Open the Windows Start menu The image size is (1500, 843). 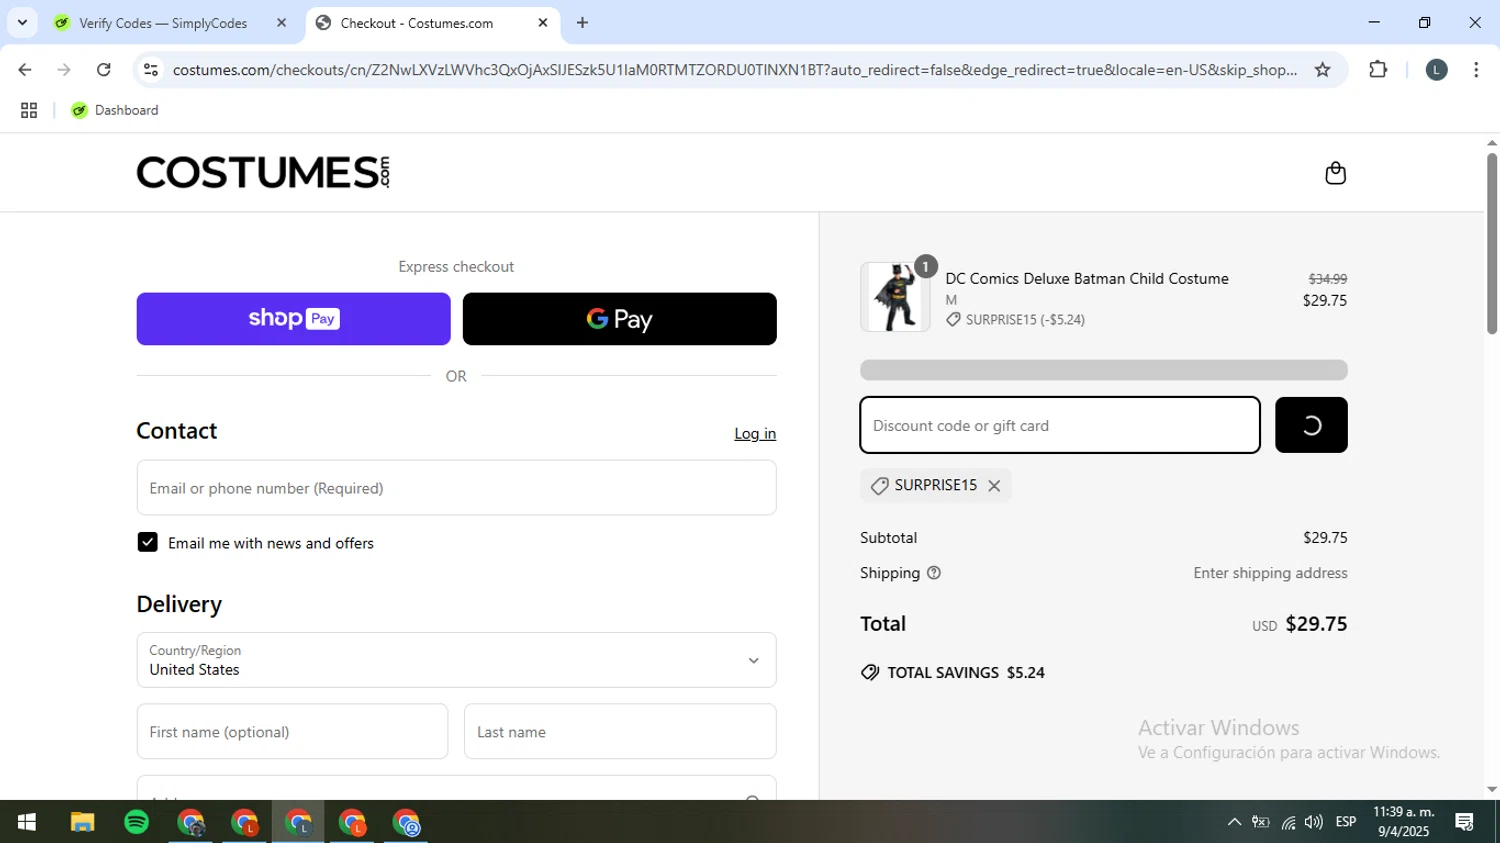pyautogui.click(x=27, y=822)
